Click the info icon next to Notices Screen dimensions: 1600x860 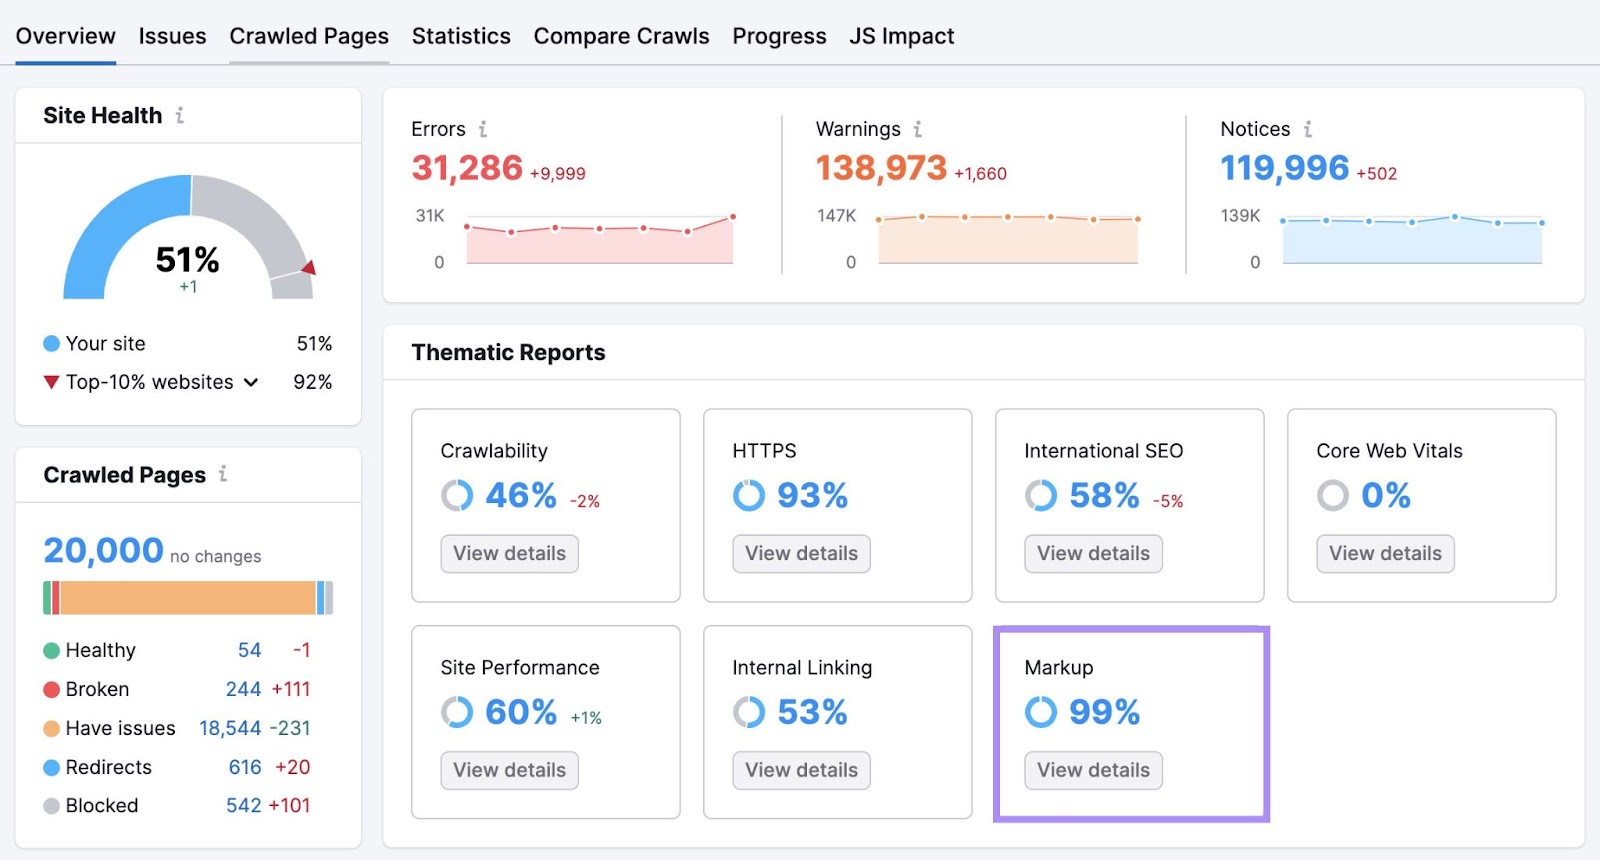click(x=1307, y=129)
